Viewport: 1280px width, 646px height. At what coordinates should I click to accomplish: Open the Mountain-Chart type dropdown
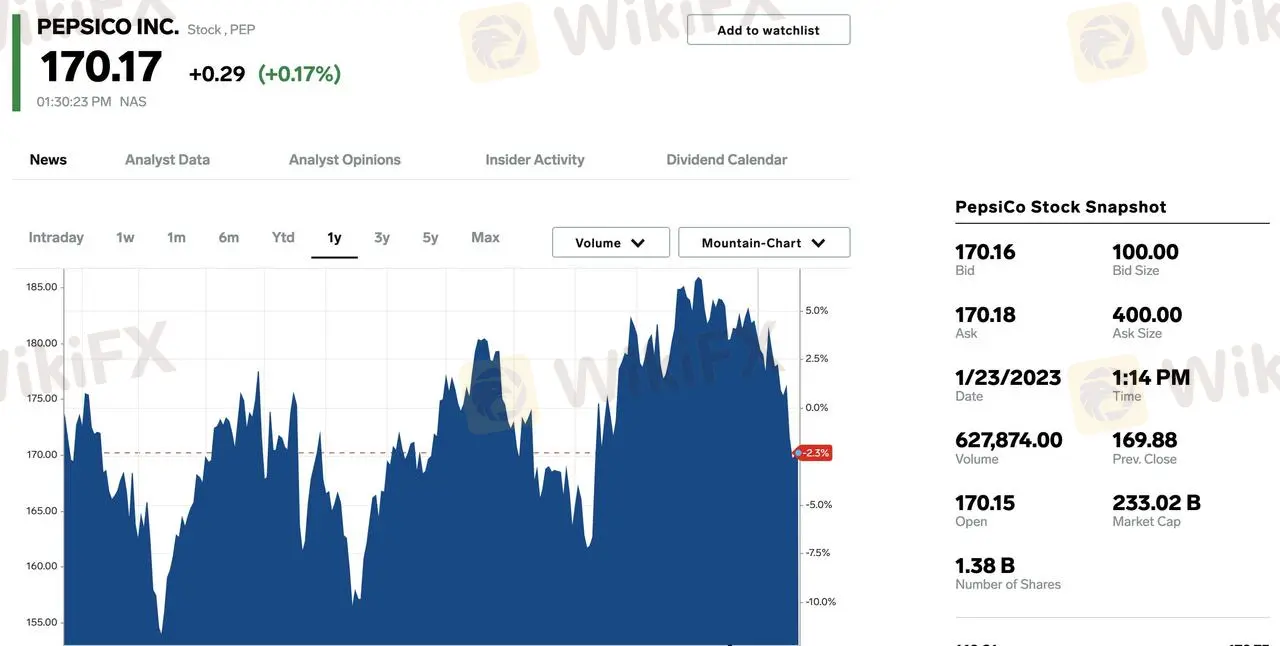pos(763,243)
